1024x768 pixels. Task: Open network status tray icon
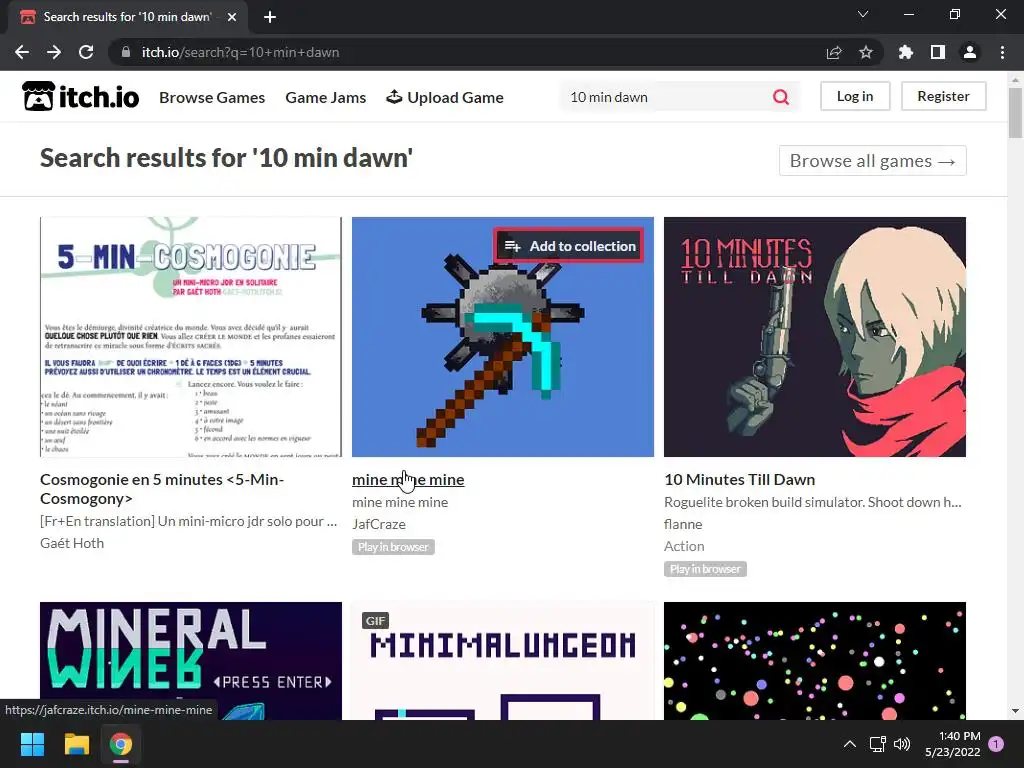pyautogui.click(x=877, y=744)
